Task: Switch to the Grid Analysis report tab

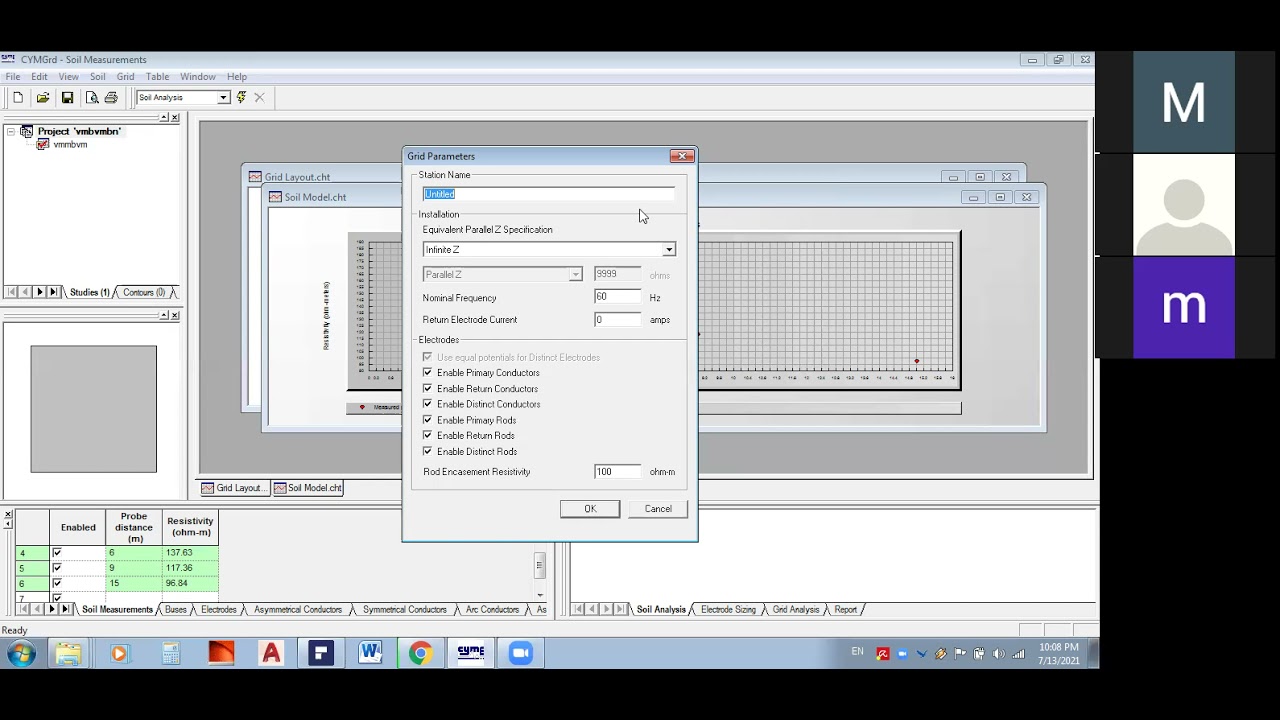Action: (796, 610)
